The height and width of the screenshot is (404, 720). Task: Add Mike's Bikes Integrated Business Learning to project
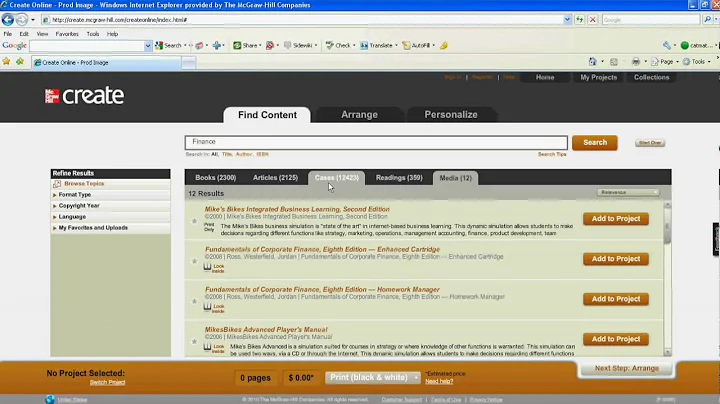616,219
